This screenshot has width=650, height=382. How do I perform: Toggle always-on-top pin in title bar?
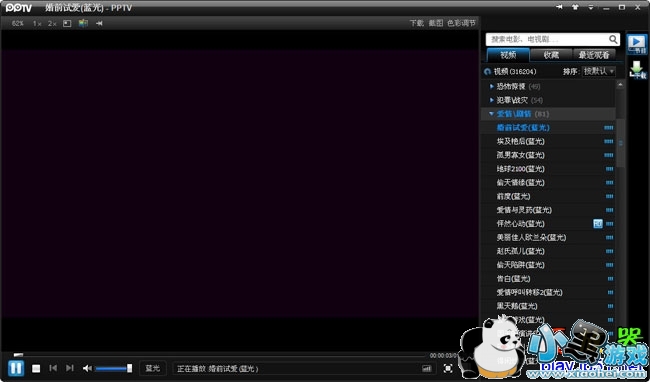pos(559,7)
